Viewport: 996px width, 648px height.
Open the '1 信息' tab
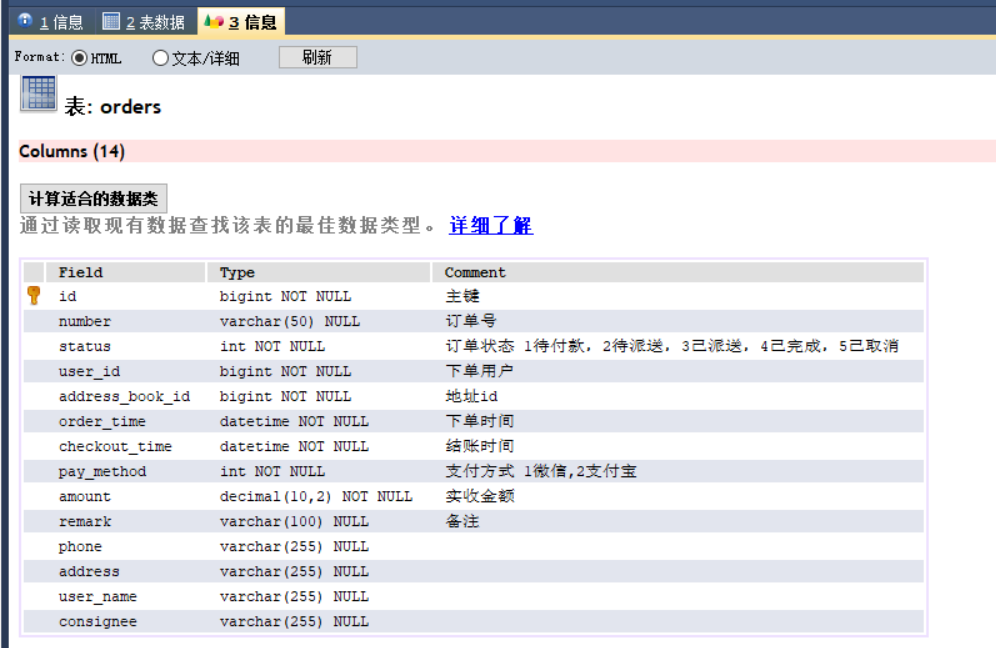[52, 22]
